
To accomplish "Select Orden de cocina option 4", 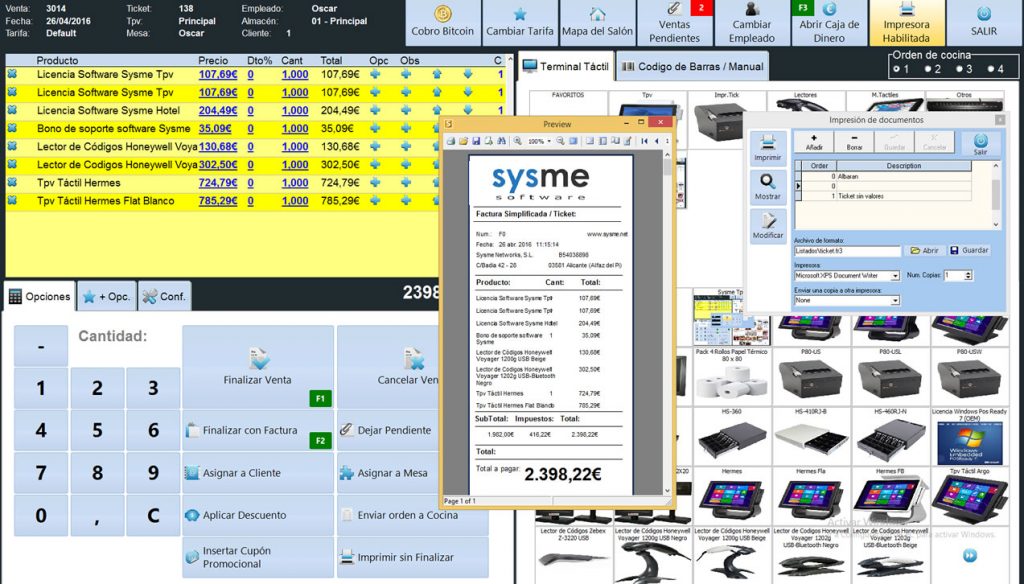I will (x=991, y=69).
